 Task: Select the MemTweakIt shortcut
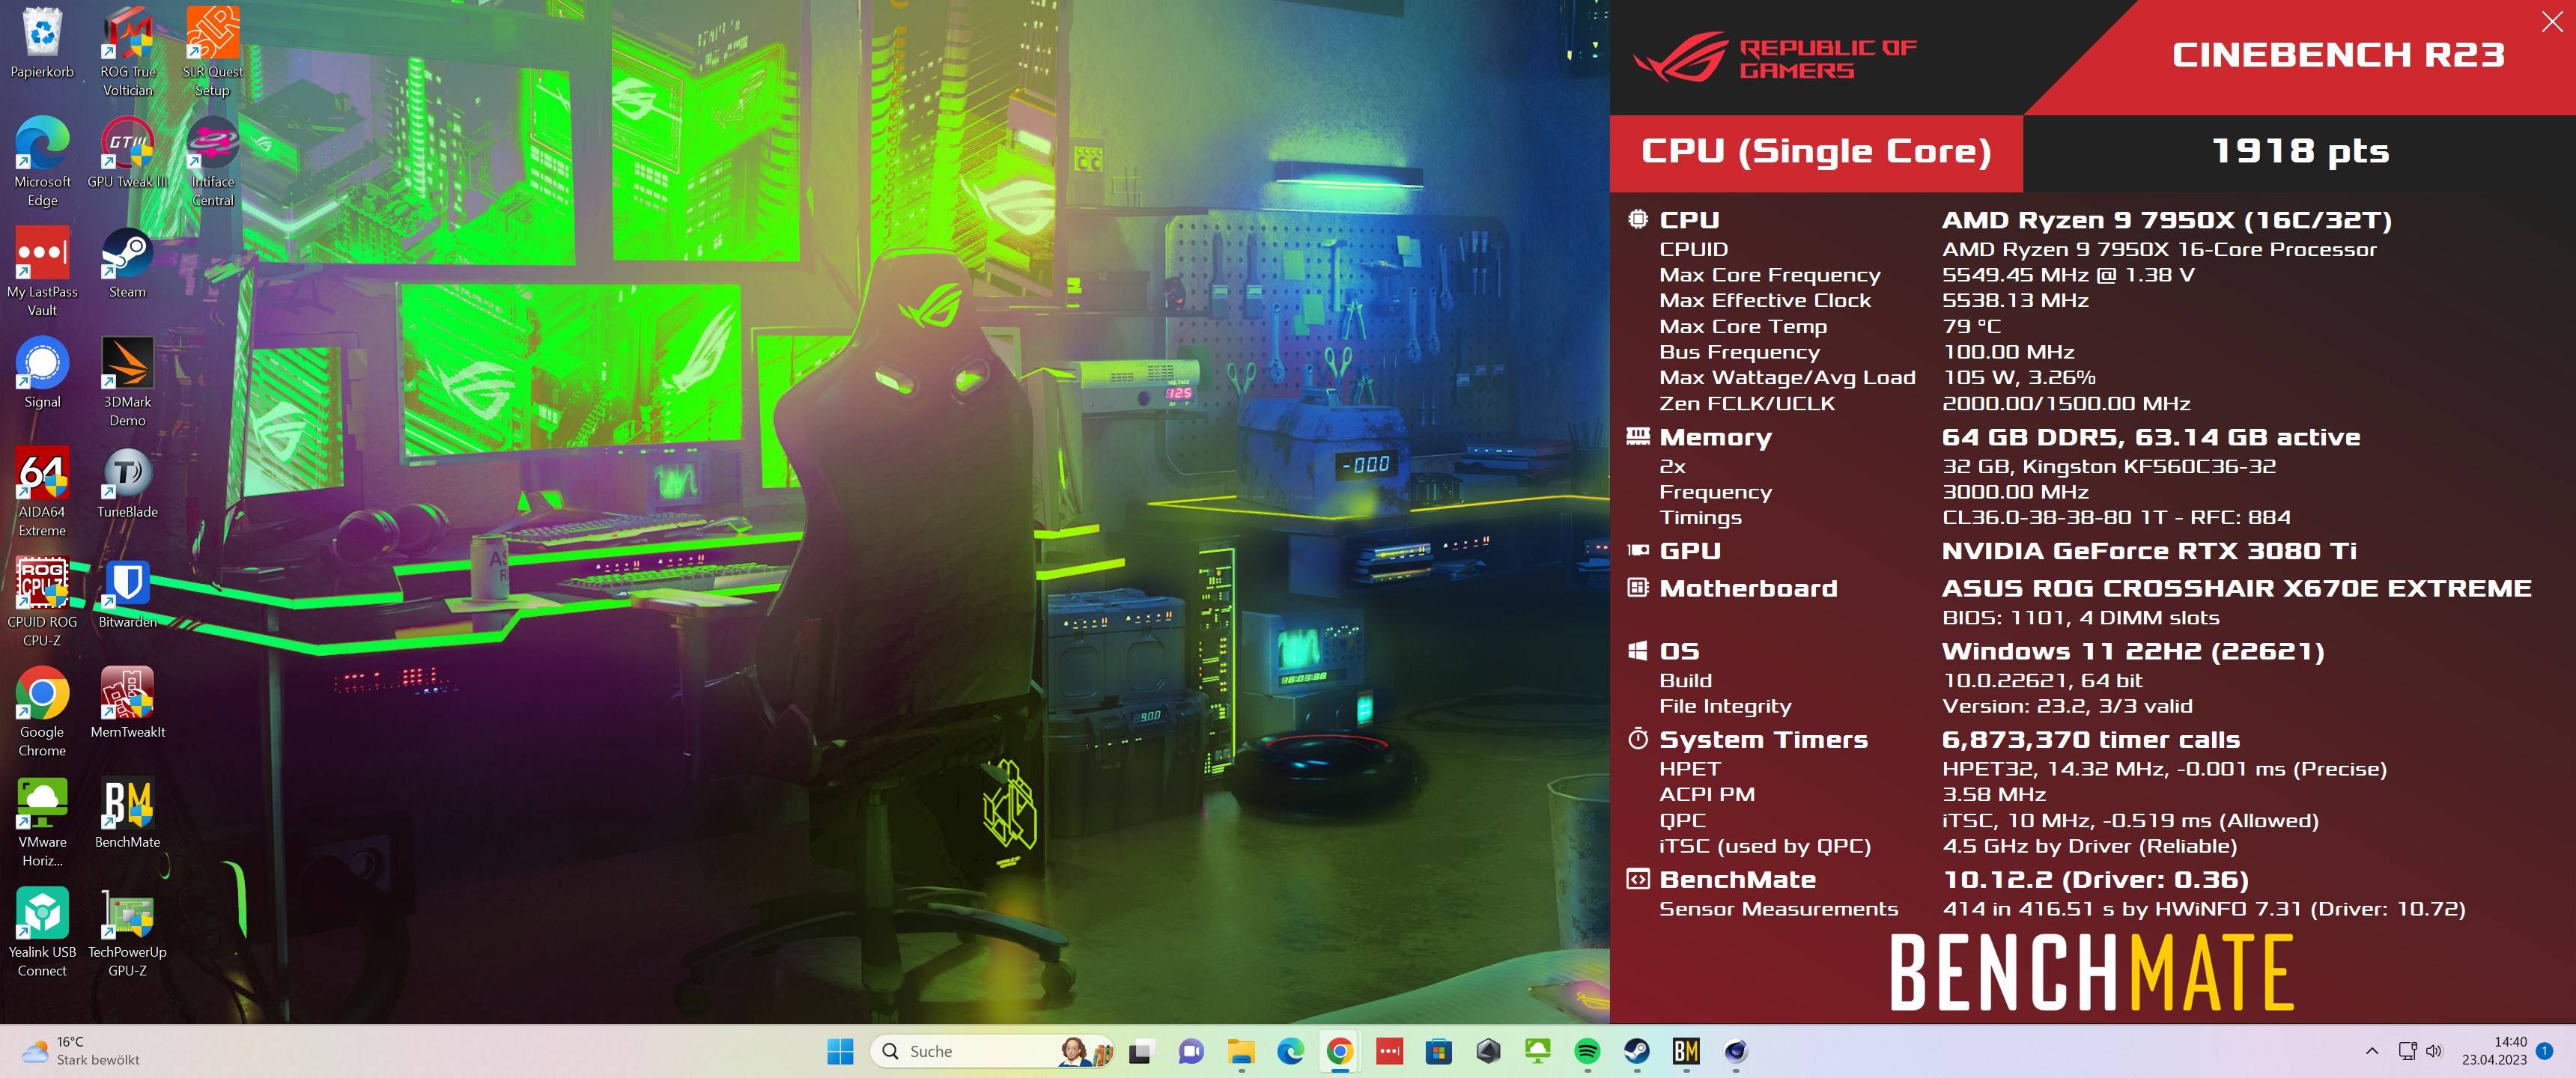point(127,703)
